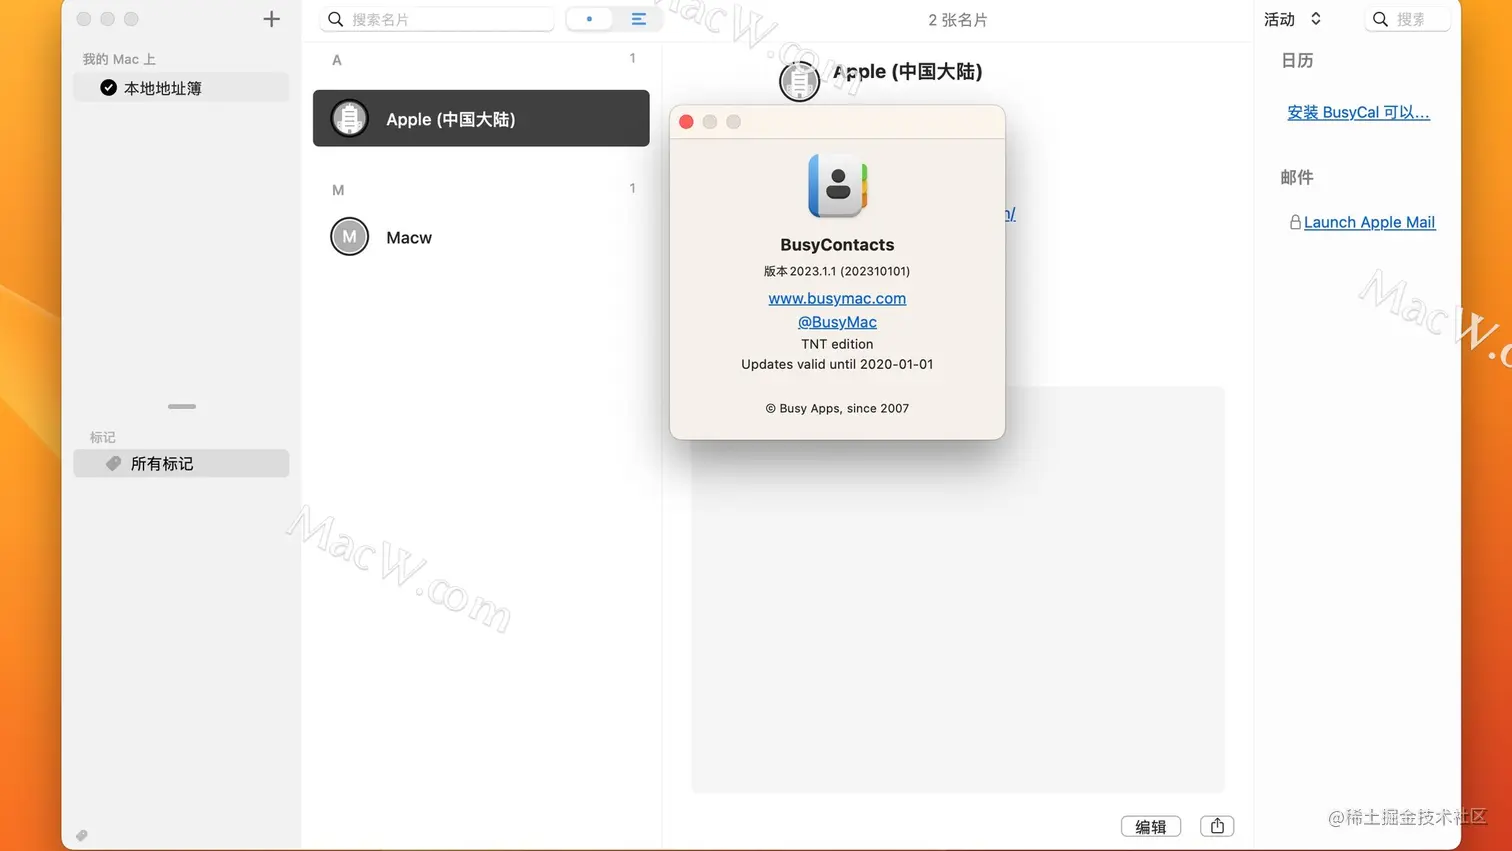
Task: Open the 安装 BusyCal 可以… link
Action: [1358, 112]
